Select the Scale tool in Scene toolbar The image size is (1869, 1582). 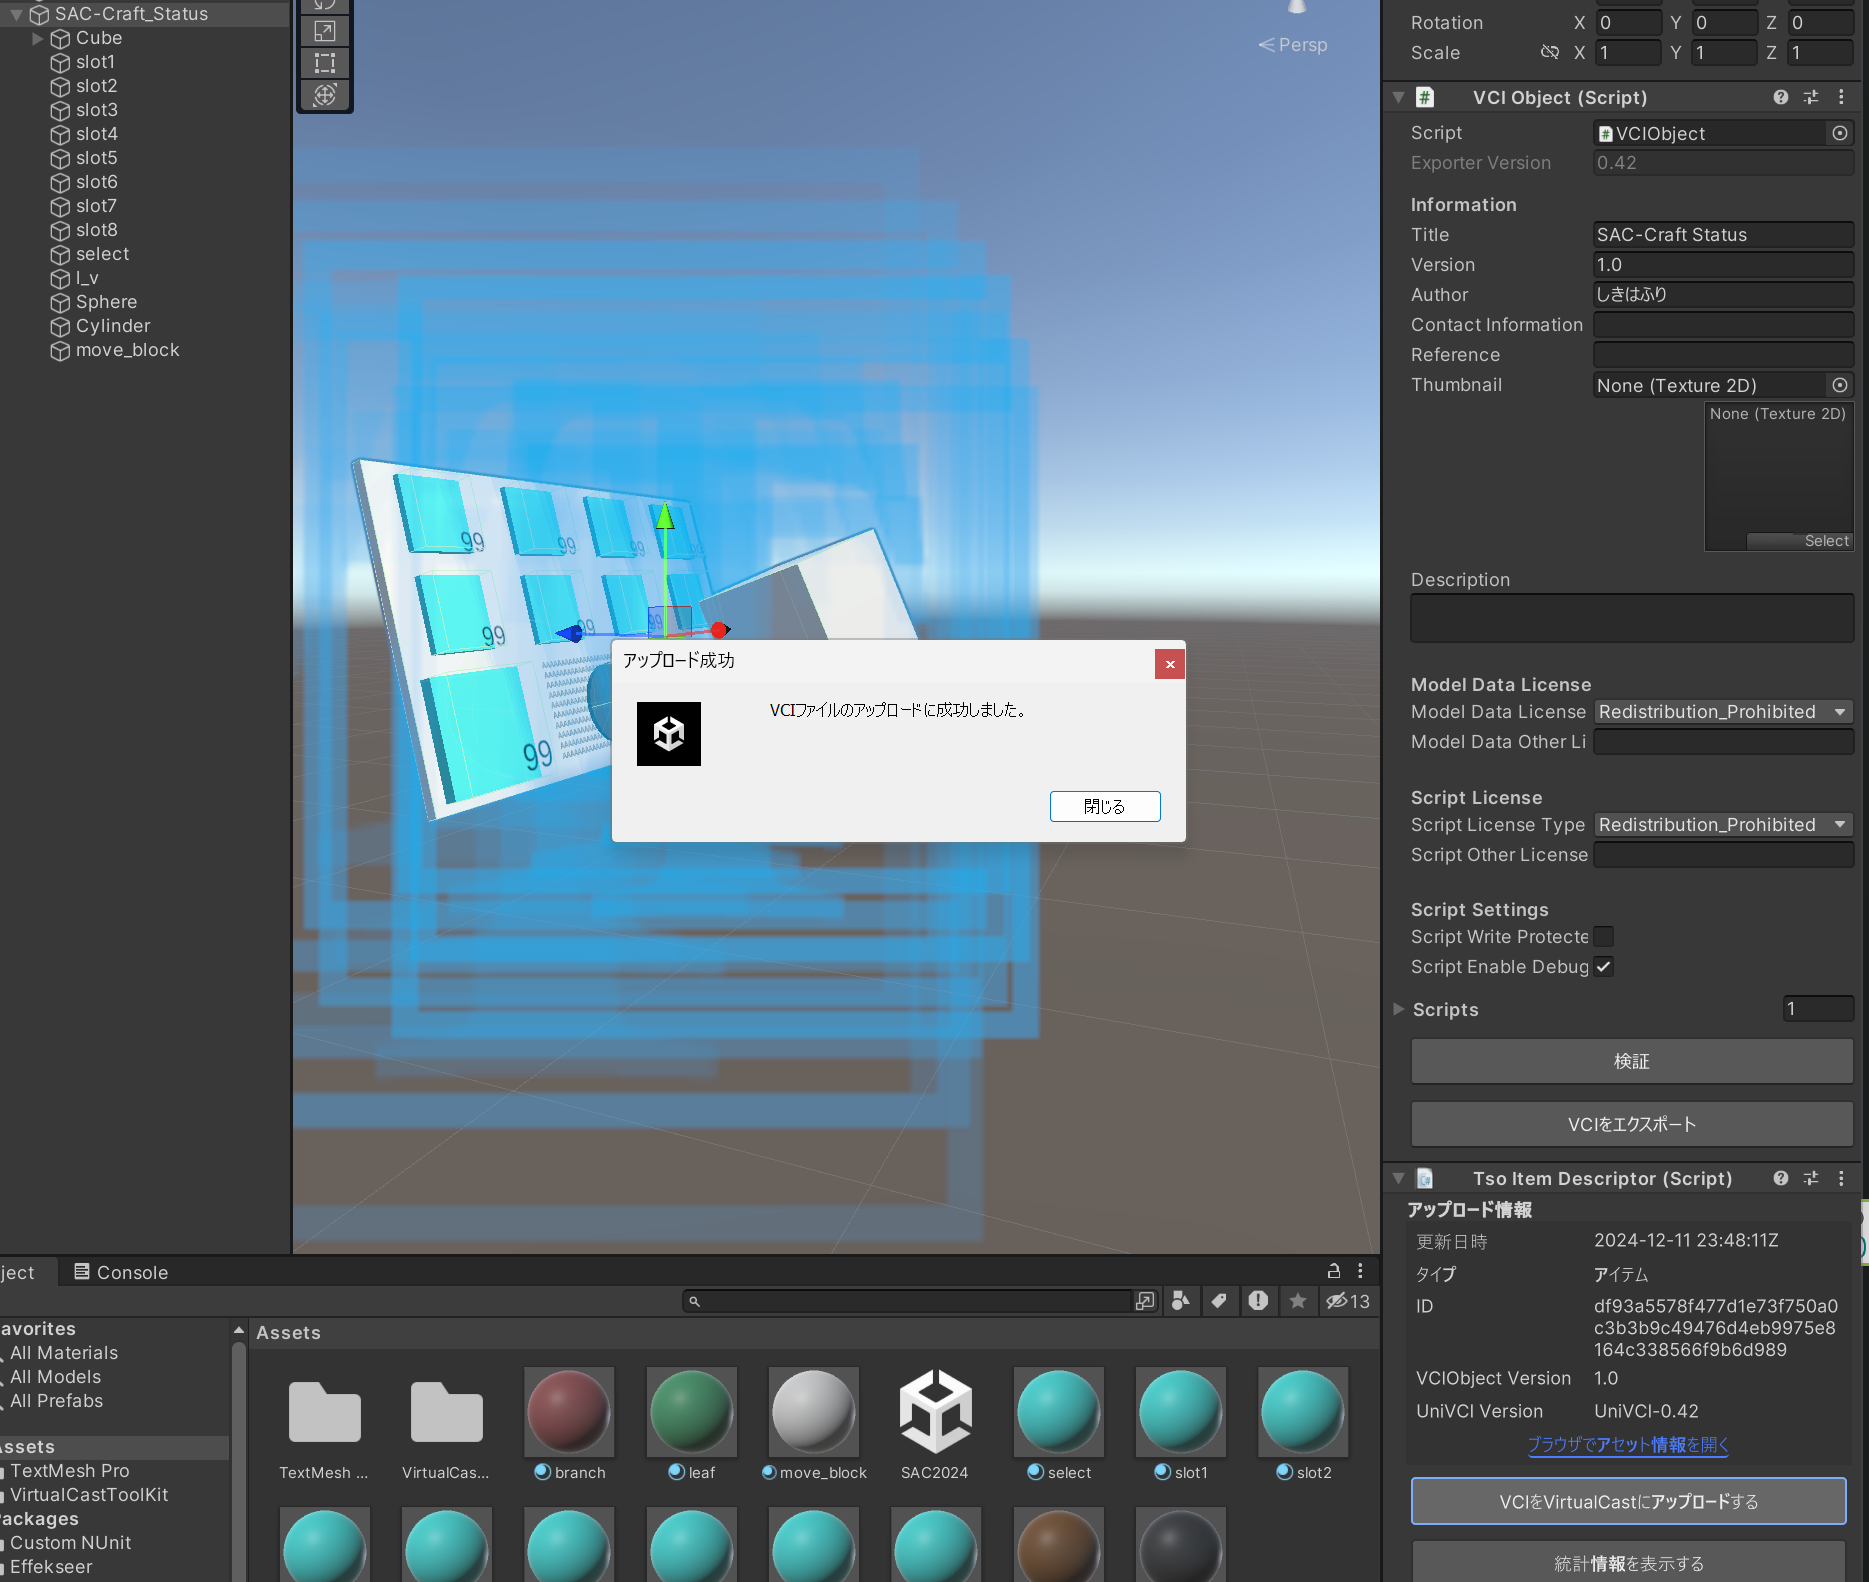coord(325,31)
